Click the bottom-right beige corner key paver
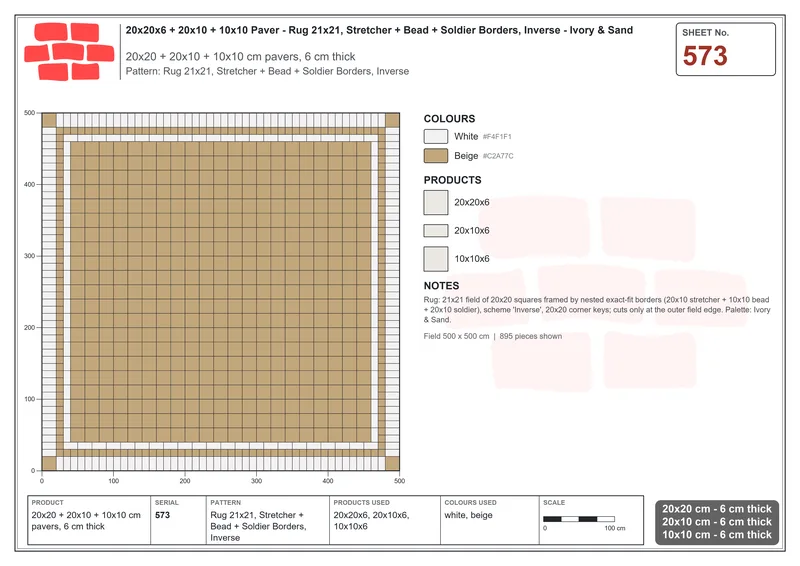This screenshot has width=800, height=566. click(392, 463)
